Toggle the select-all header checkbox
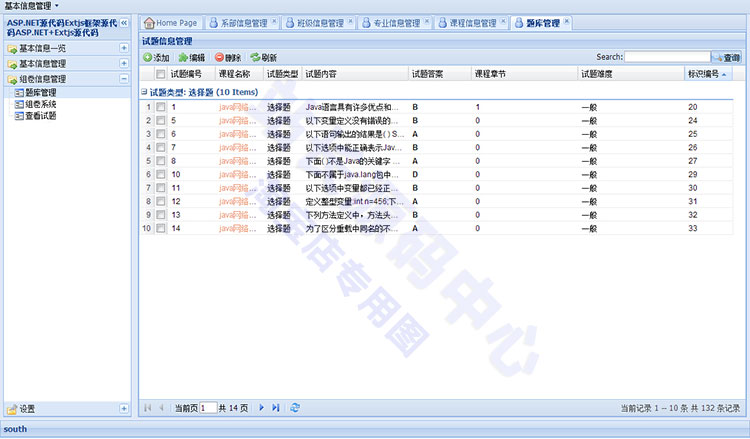 (160, 74)
